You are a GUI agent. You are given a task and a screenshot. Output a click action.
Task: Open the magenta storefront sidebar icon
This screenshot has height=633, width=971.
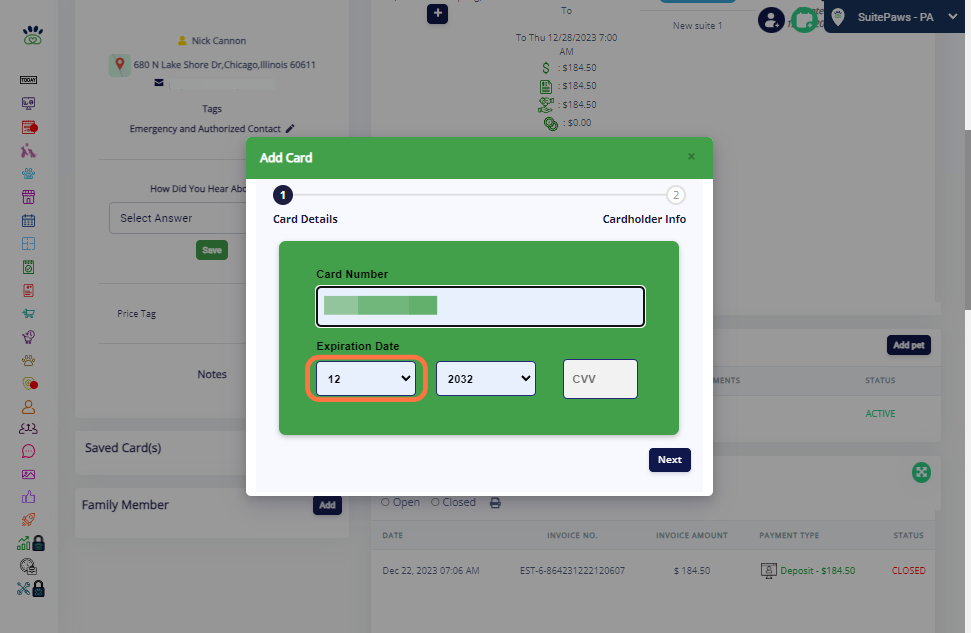pyautogui.click(x=28, y=197)
